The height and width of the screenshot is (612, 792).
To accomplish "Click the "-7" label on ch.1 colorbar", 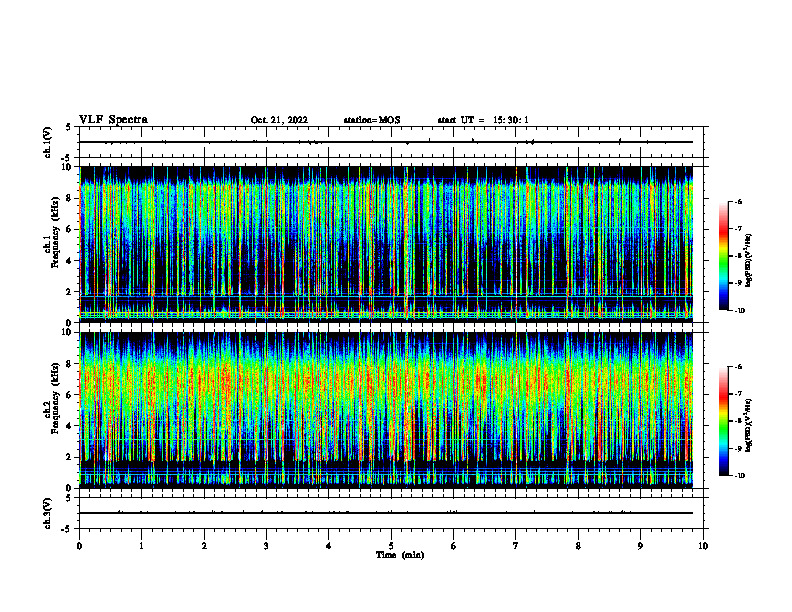I will click(x=738, y=229).
